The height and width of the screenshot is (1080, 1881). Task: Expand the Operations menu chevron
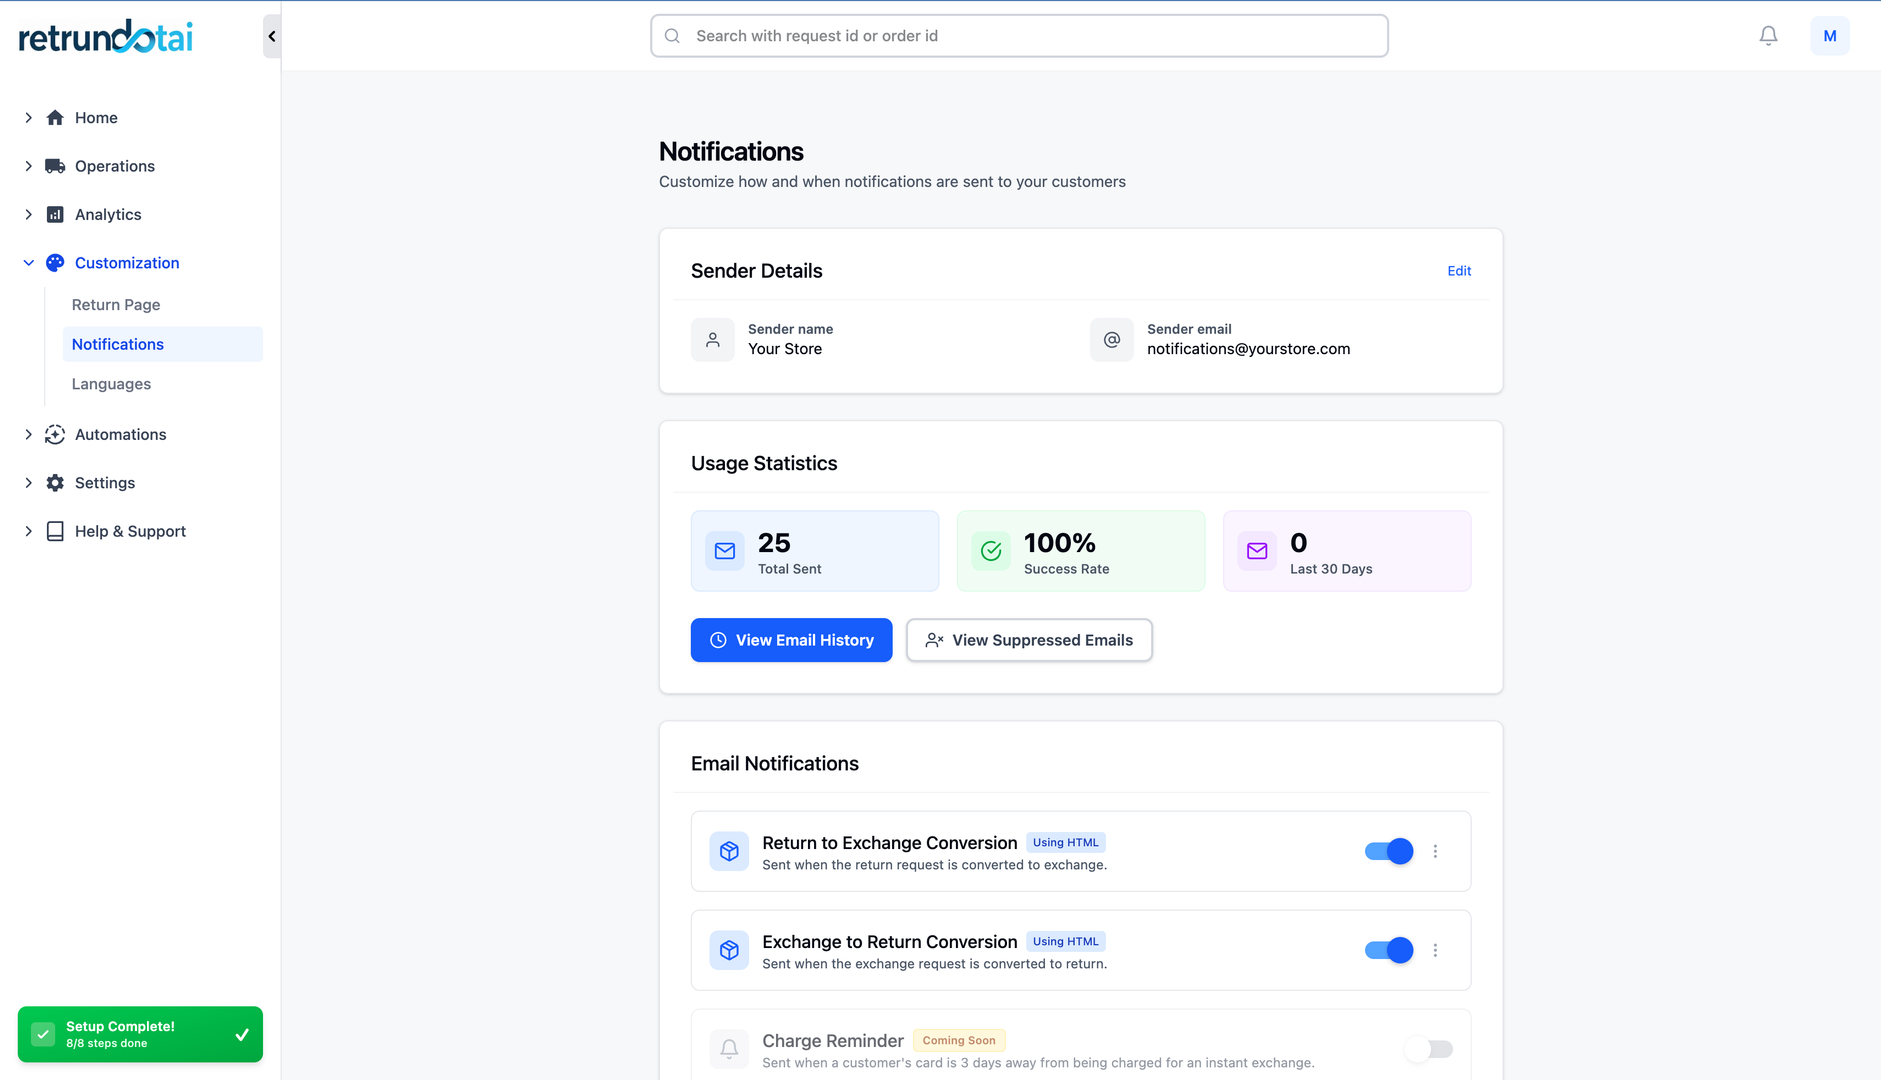click(x=28, y=166)
